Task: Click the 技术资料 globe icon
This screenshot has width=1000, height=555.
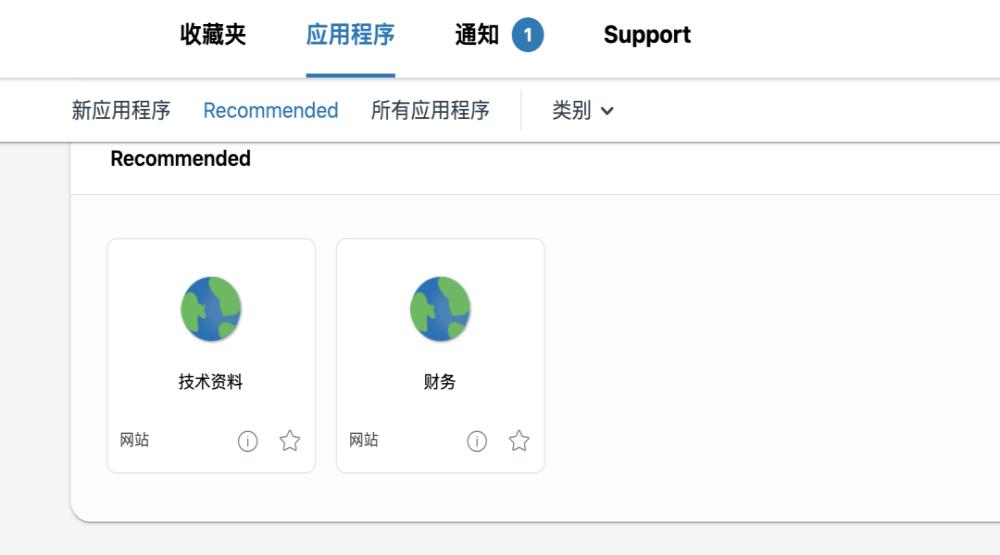Action: (x=211, y=309)
